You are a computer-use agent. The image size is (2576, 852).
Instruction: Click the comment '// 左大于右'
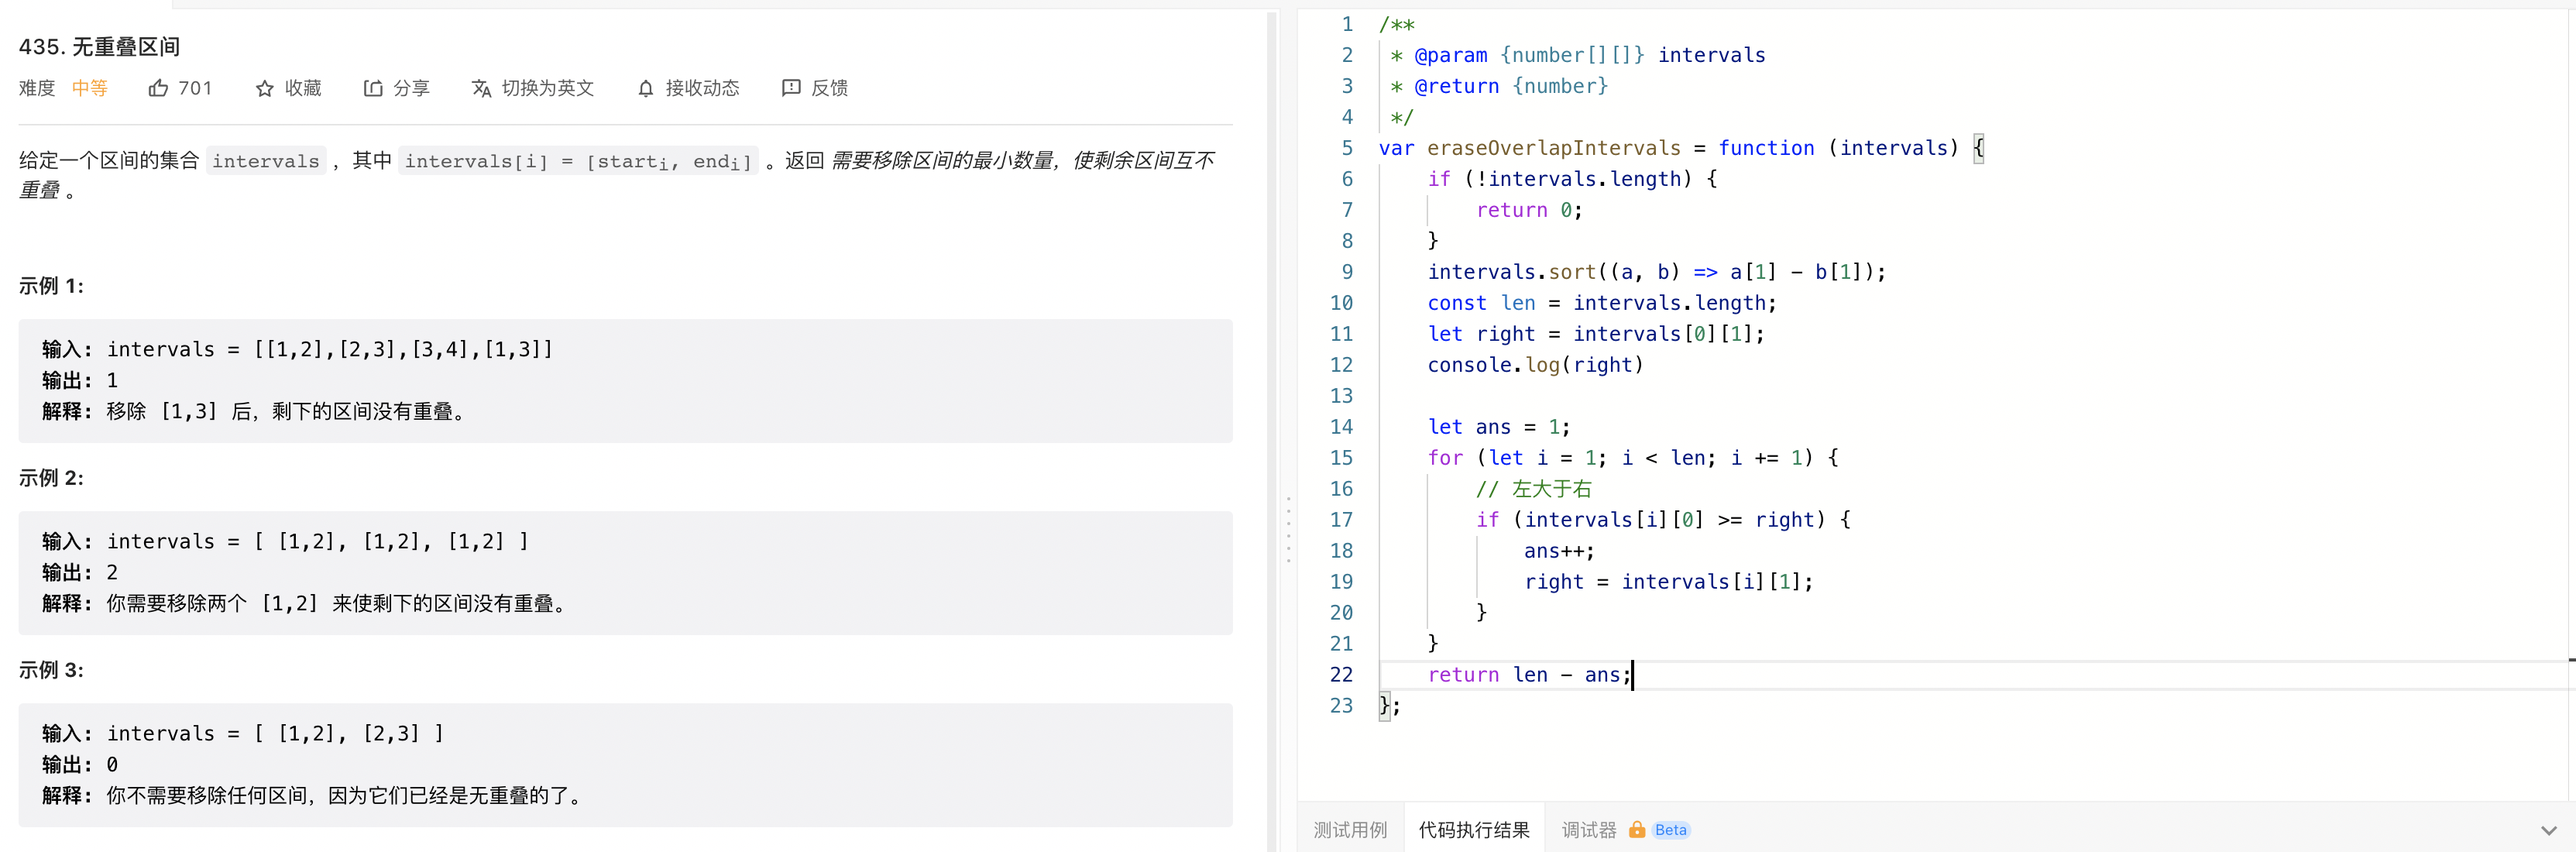[x=1534, y=489]
